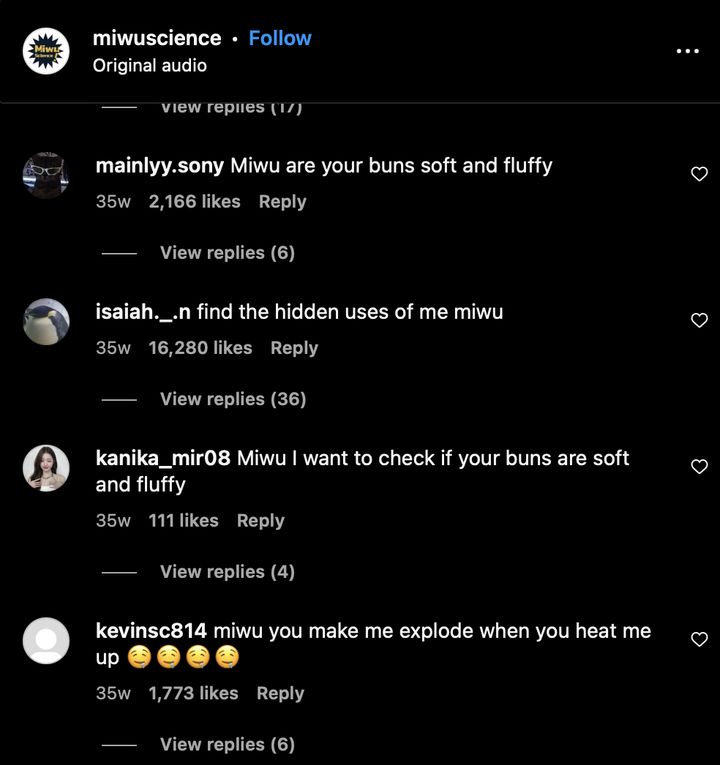This screenshot has width=720, height=765.
Task: Expand View replies (36) thread
Action: pyautogui.click(x=232, y=399)
